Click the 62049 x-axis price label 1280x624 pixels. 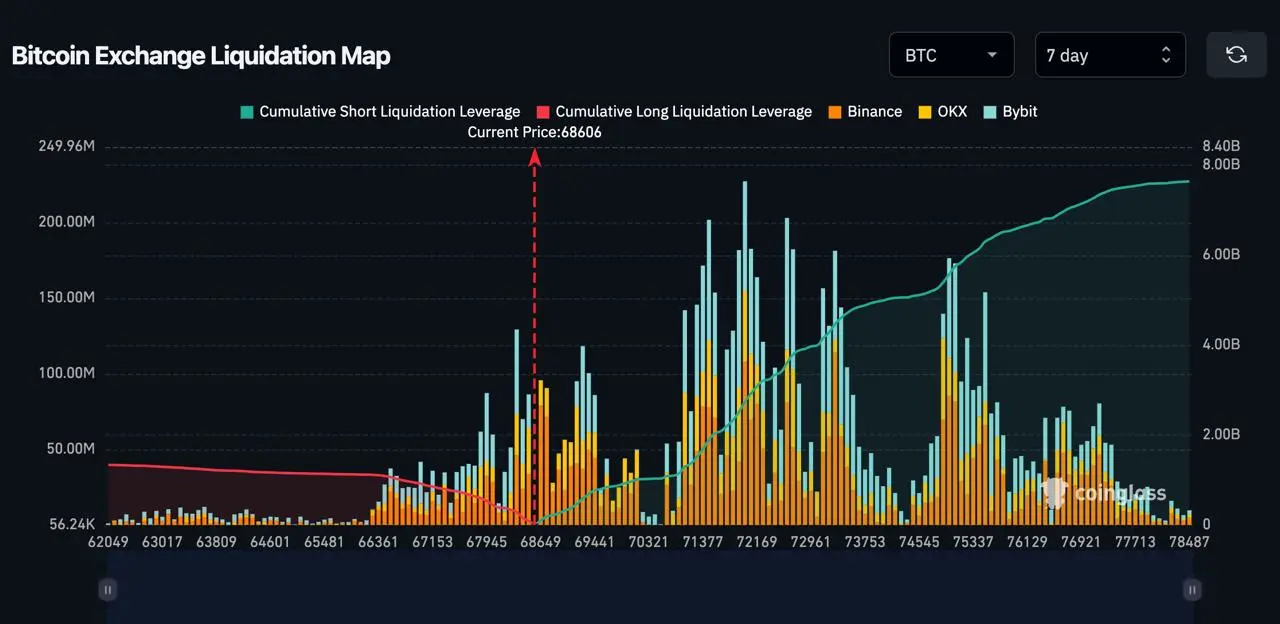[107, 542]
